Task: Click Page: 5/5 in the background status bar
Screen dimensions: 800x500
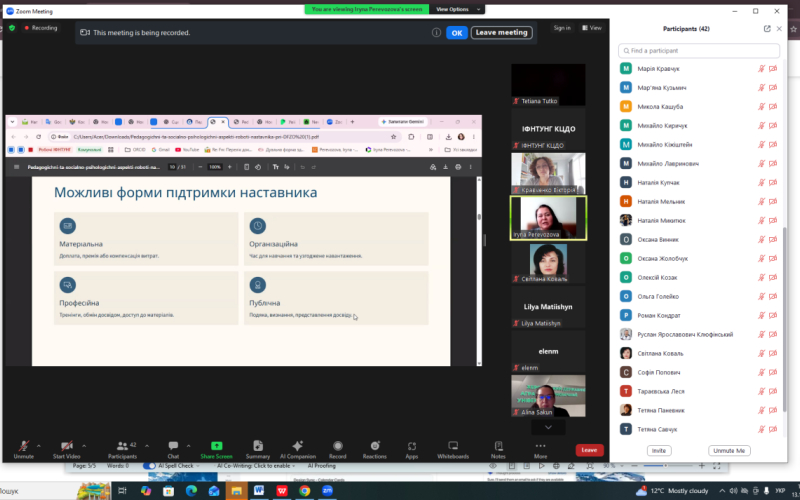Action: 84,466
